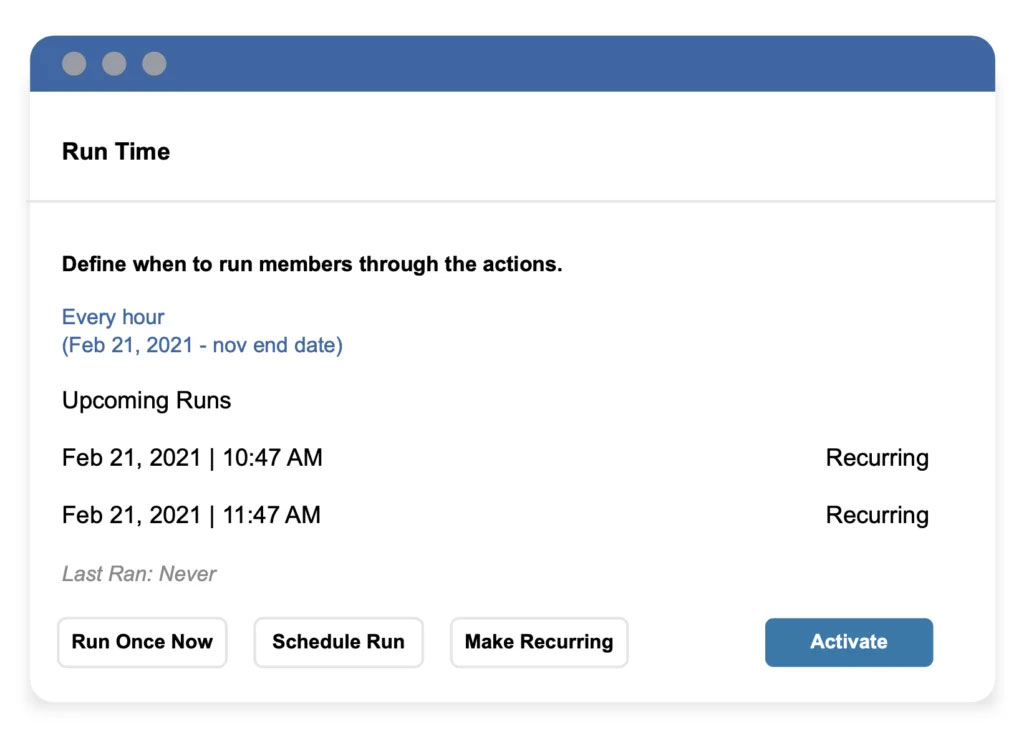Activate the schedule with the blue button

pos(848,642)
